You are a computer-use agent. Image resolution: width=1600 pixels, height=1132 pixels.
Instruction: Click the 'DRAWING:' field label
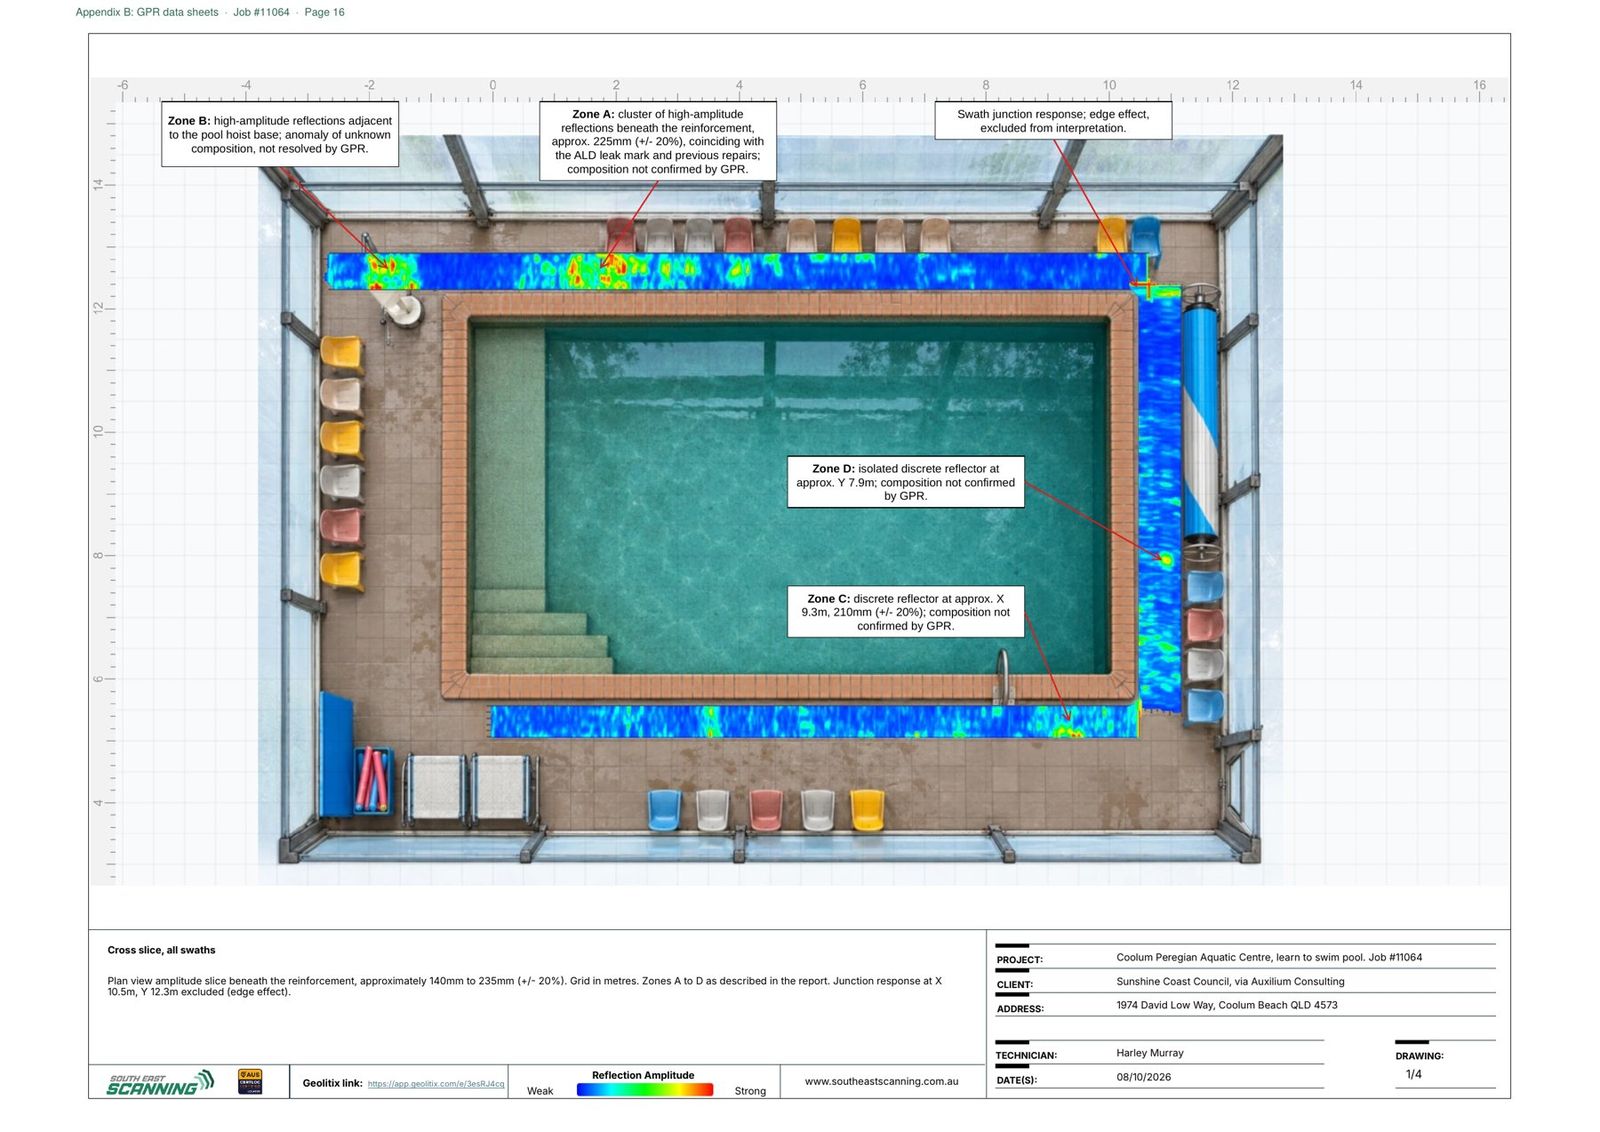(1419, 1056)
